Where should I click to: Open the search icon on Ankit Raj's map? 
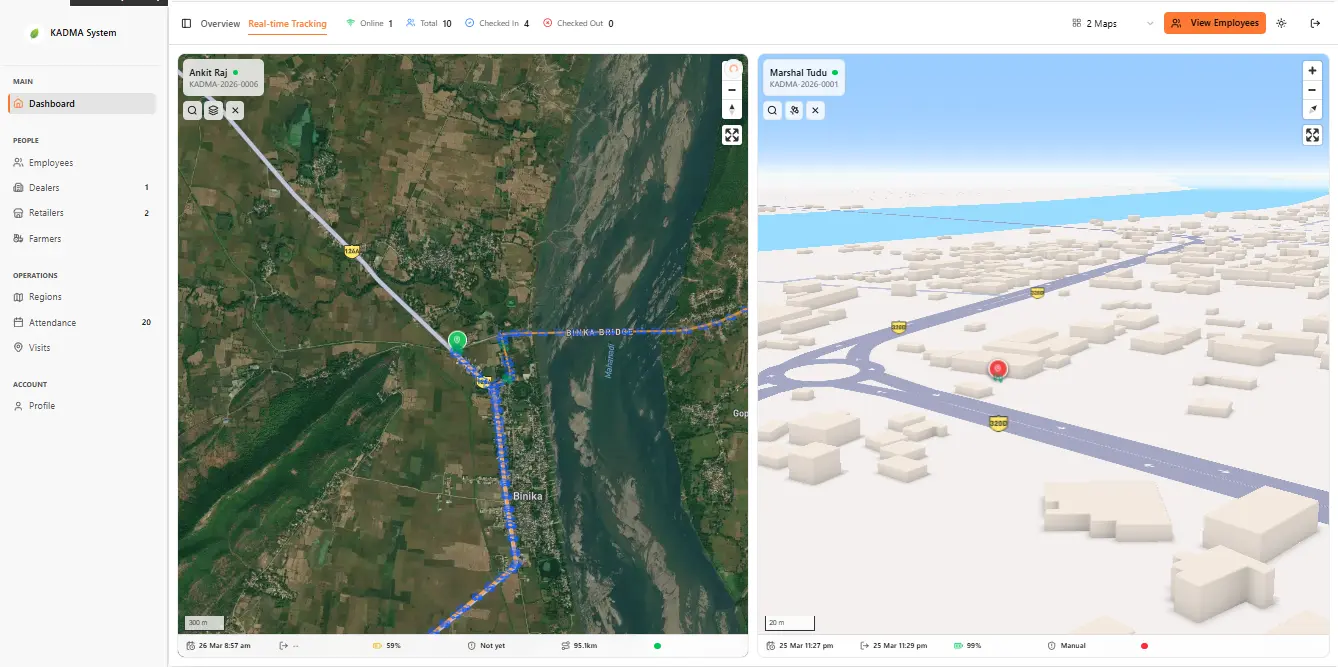coord(192,110)
